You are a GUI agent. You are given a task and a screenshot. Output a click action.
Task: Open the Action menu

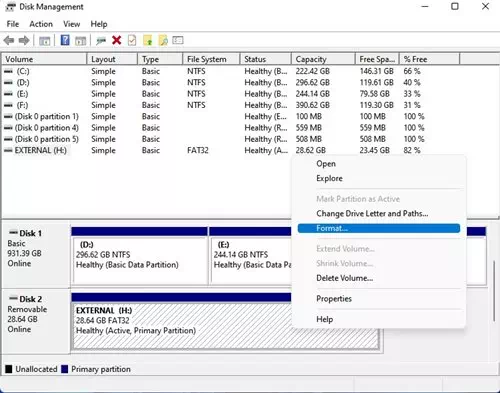[x=41, y=24]
